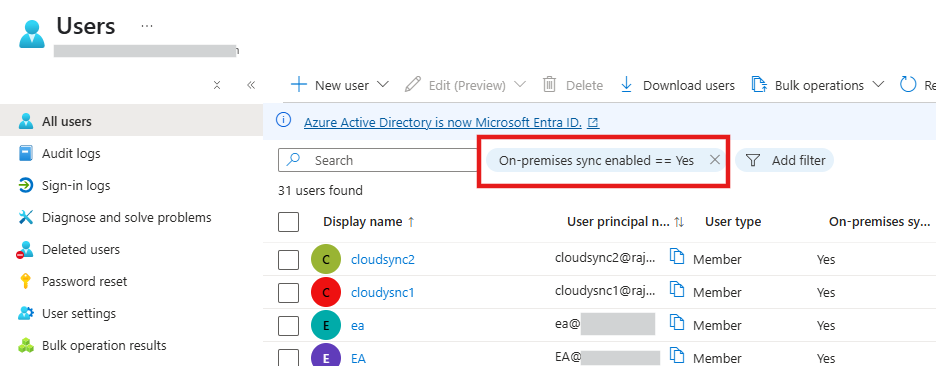Viewport: 936px width, 366px height.
Task: Click the copy icon next to cloudsync2 UPN
Action: click(676, 257)
